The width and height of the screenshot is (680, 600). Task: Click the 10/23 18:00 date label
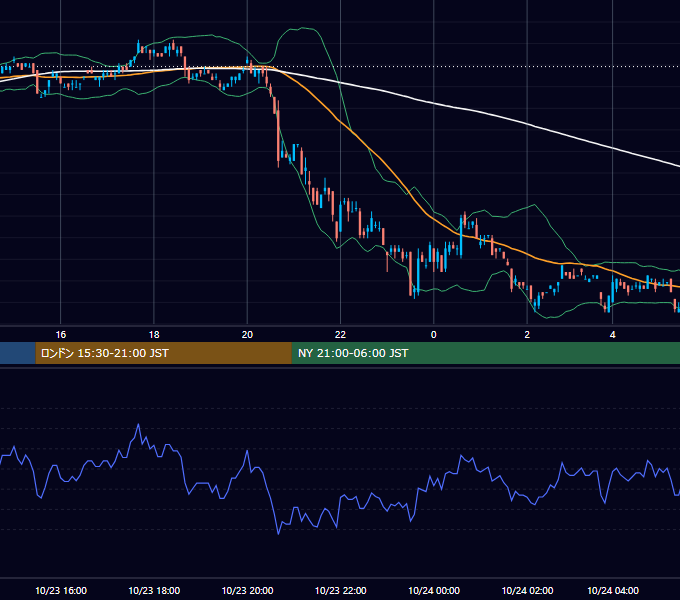click(x=154, y=590)
